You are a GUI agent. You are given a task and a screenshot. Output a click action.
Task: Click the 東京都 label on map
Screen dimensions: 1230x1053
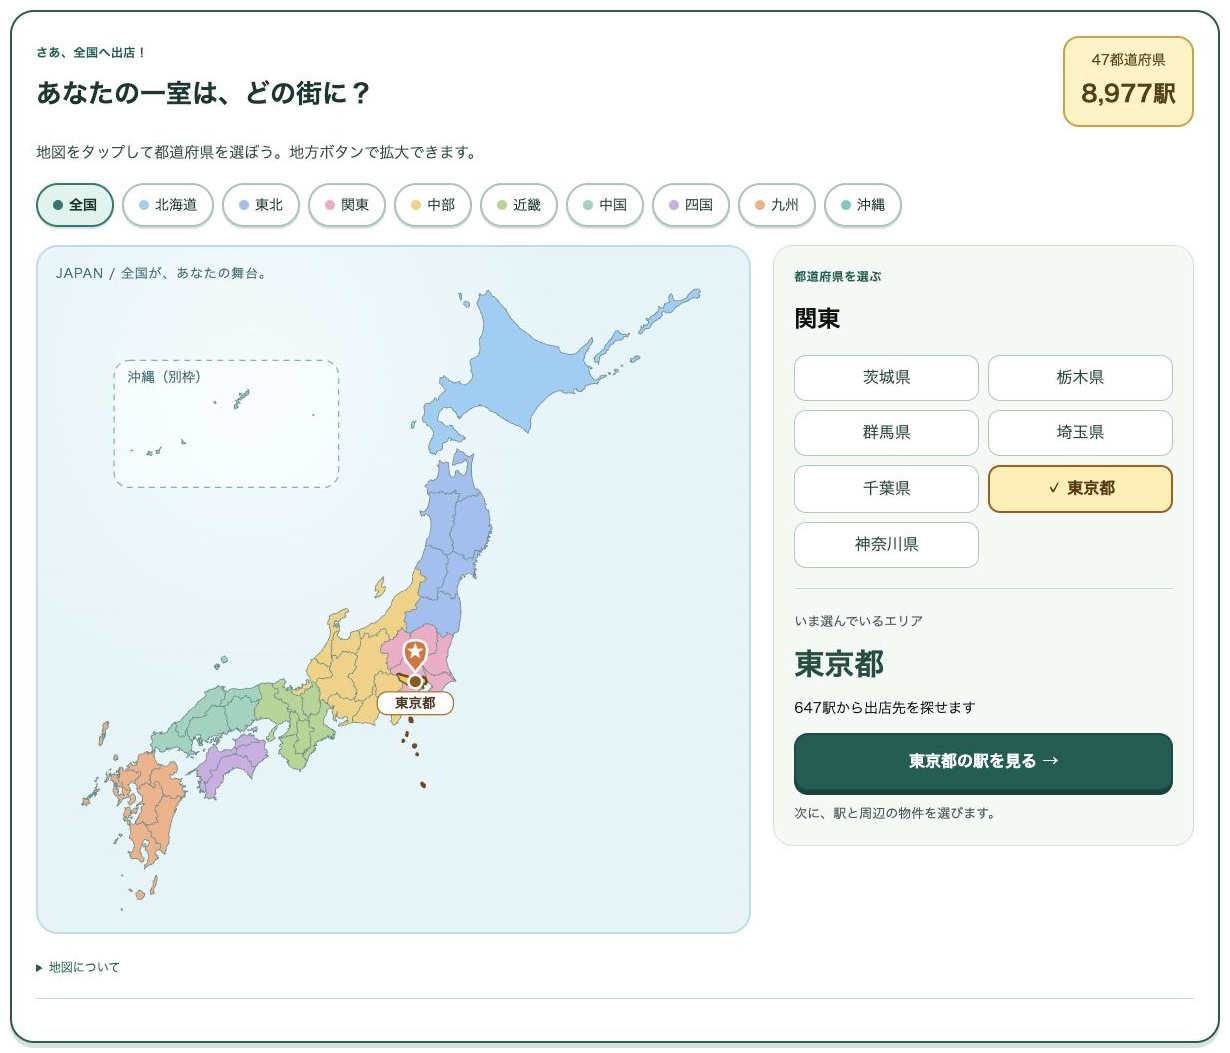pyautogui.click(x=415, y=703)
